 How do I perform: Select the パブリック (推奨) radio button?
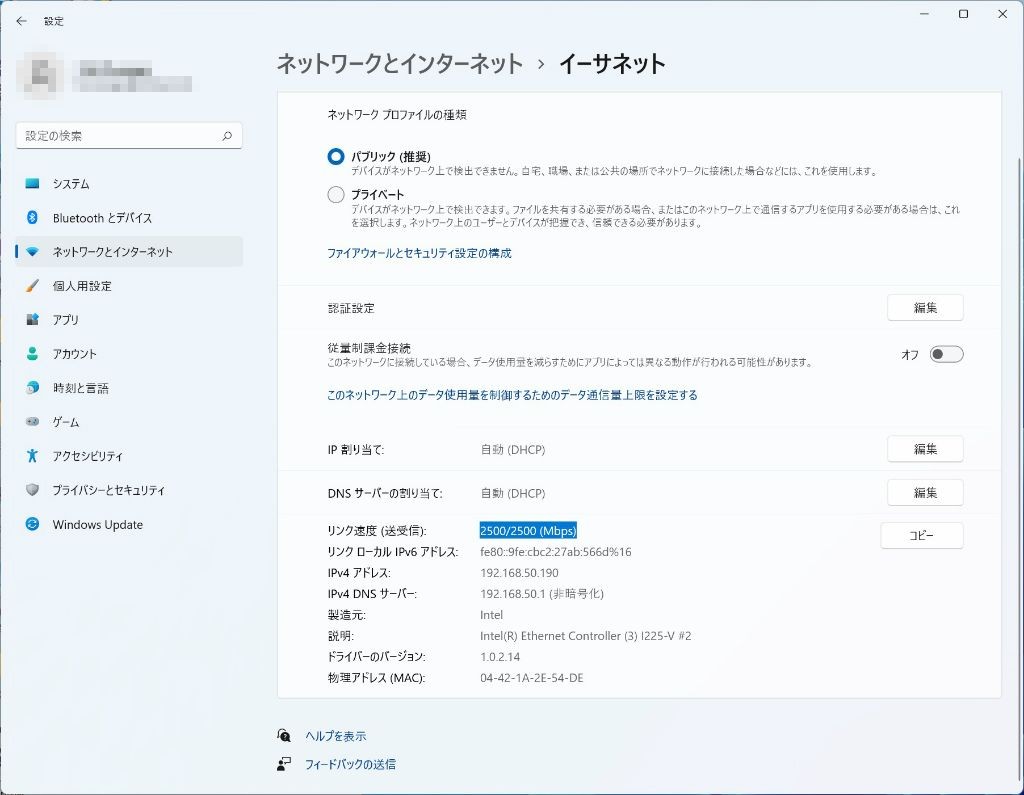coord(336,157)
